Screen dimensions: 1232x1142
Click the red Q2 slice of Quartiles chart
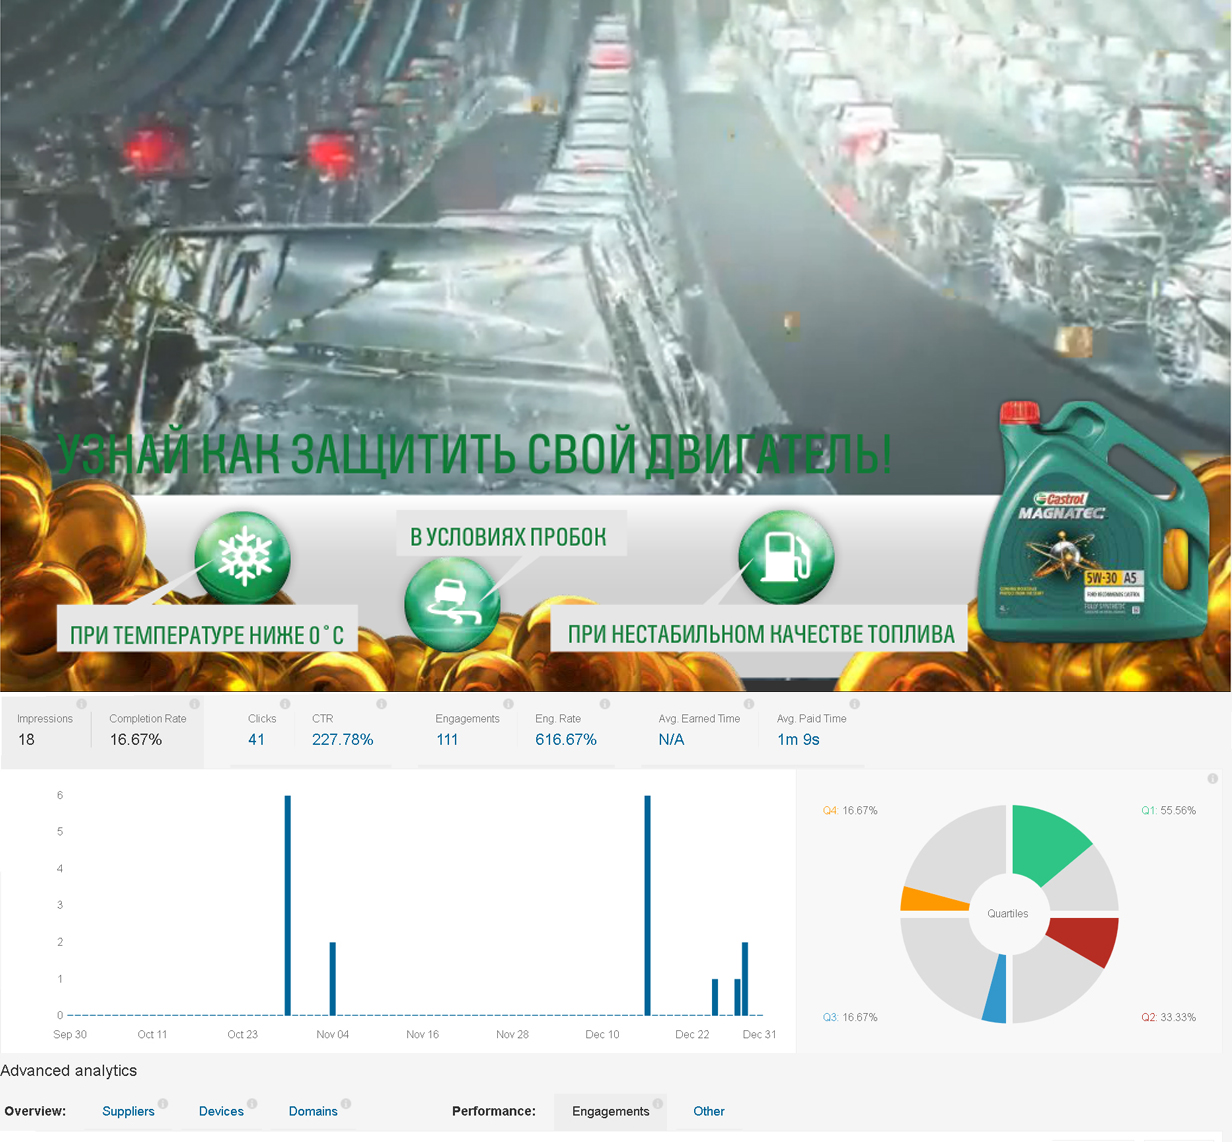[1086, 940]
